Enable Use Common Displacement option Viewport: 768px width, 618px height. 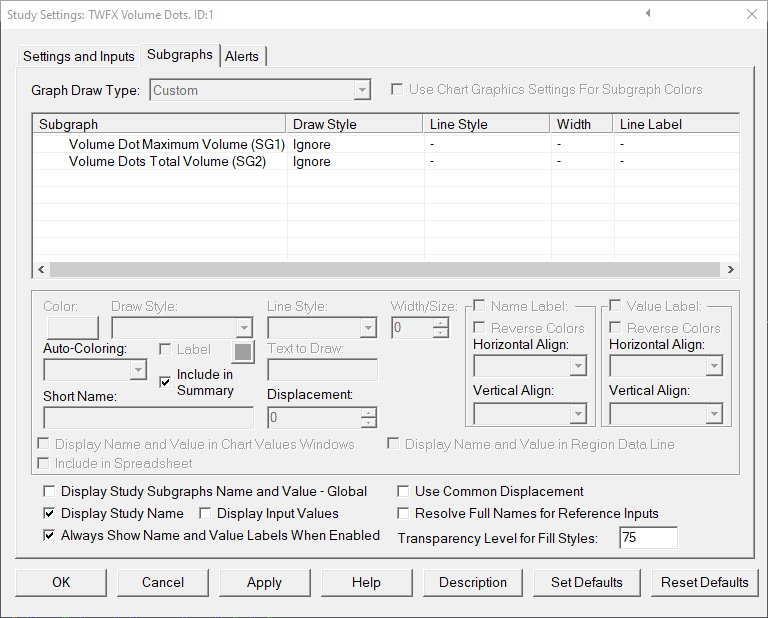pyautogui.click(x=404, y=492)
